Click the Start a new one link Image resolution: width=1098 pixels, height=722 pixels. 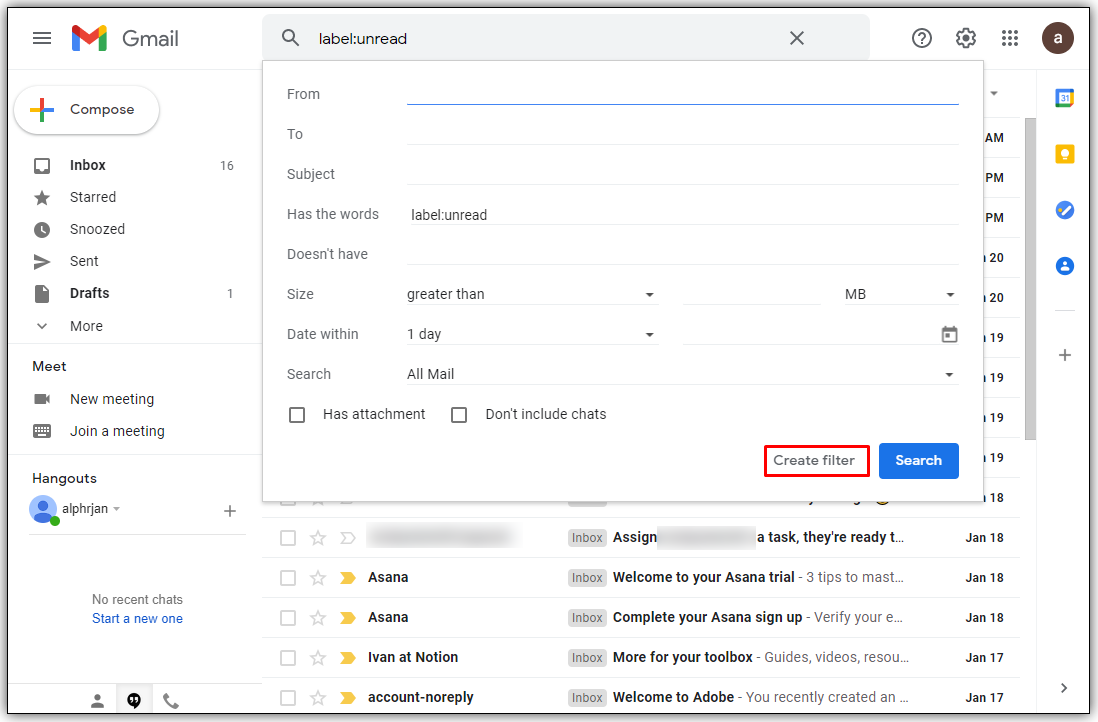point(138,618)
